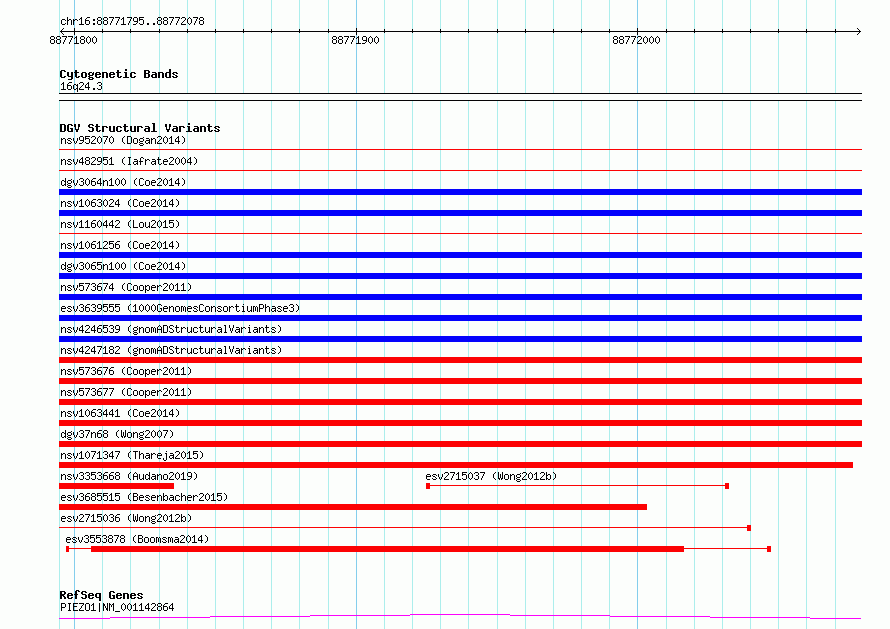
Task: Click the blue bar of dgv3064n100
Action: coord(460,192)
